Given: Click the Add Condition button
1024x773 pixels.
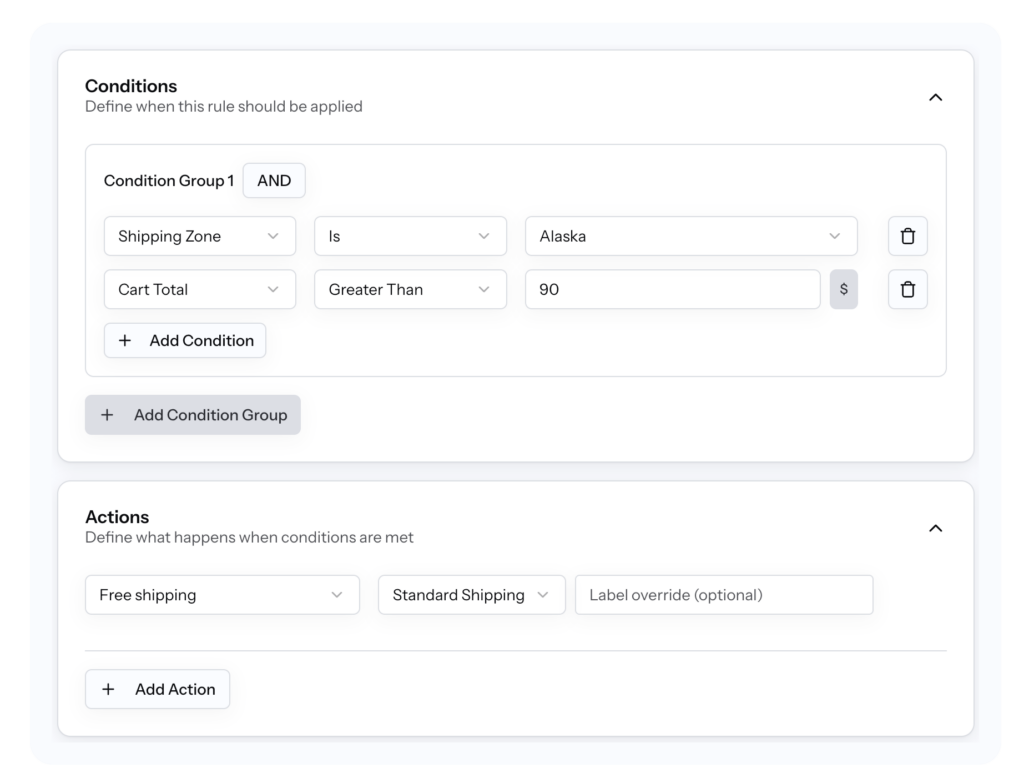Looking at the screenshot, I should tap(185, 340).
